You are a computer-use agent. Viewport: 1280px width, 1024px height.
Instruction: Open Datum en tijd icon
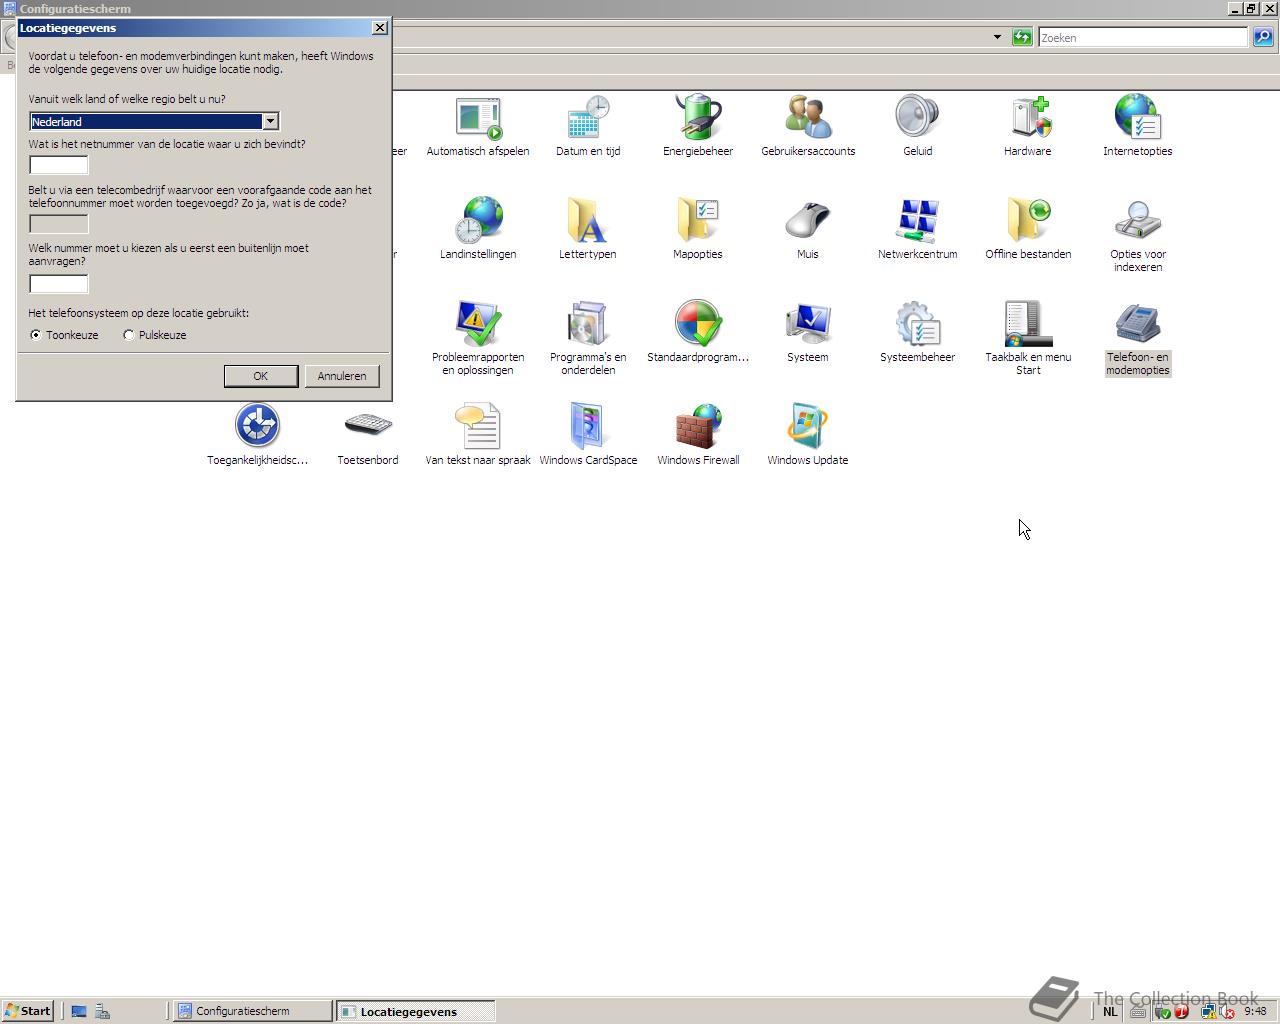click(x=588, y=118)
